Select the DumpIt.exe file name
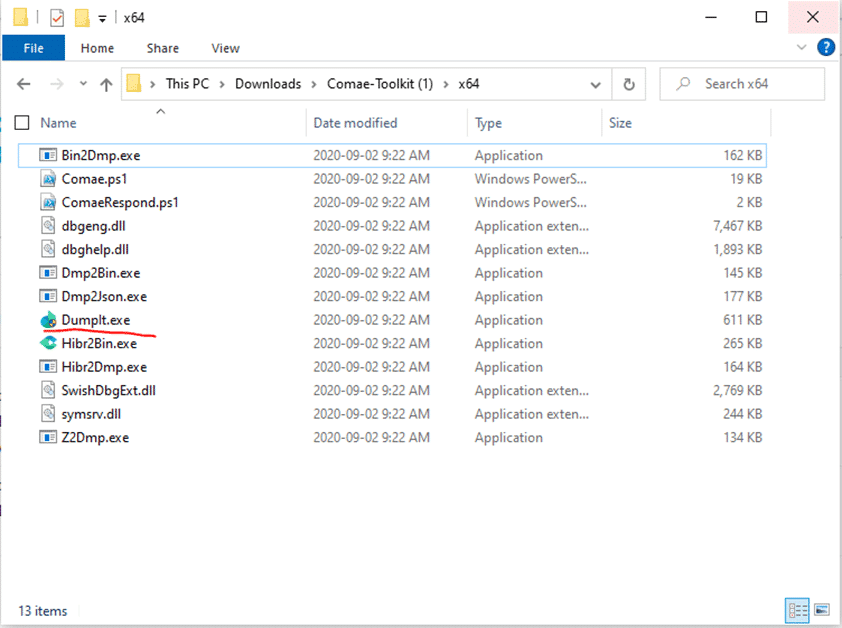The image size is (842, 628). coord(96,320)
